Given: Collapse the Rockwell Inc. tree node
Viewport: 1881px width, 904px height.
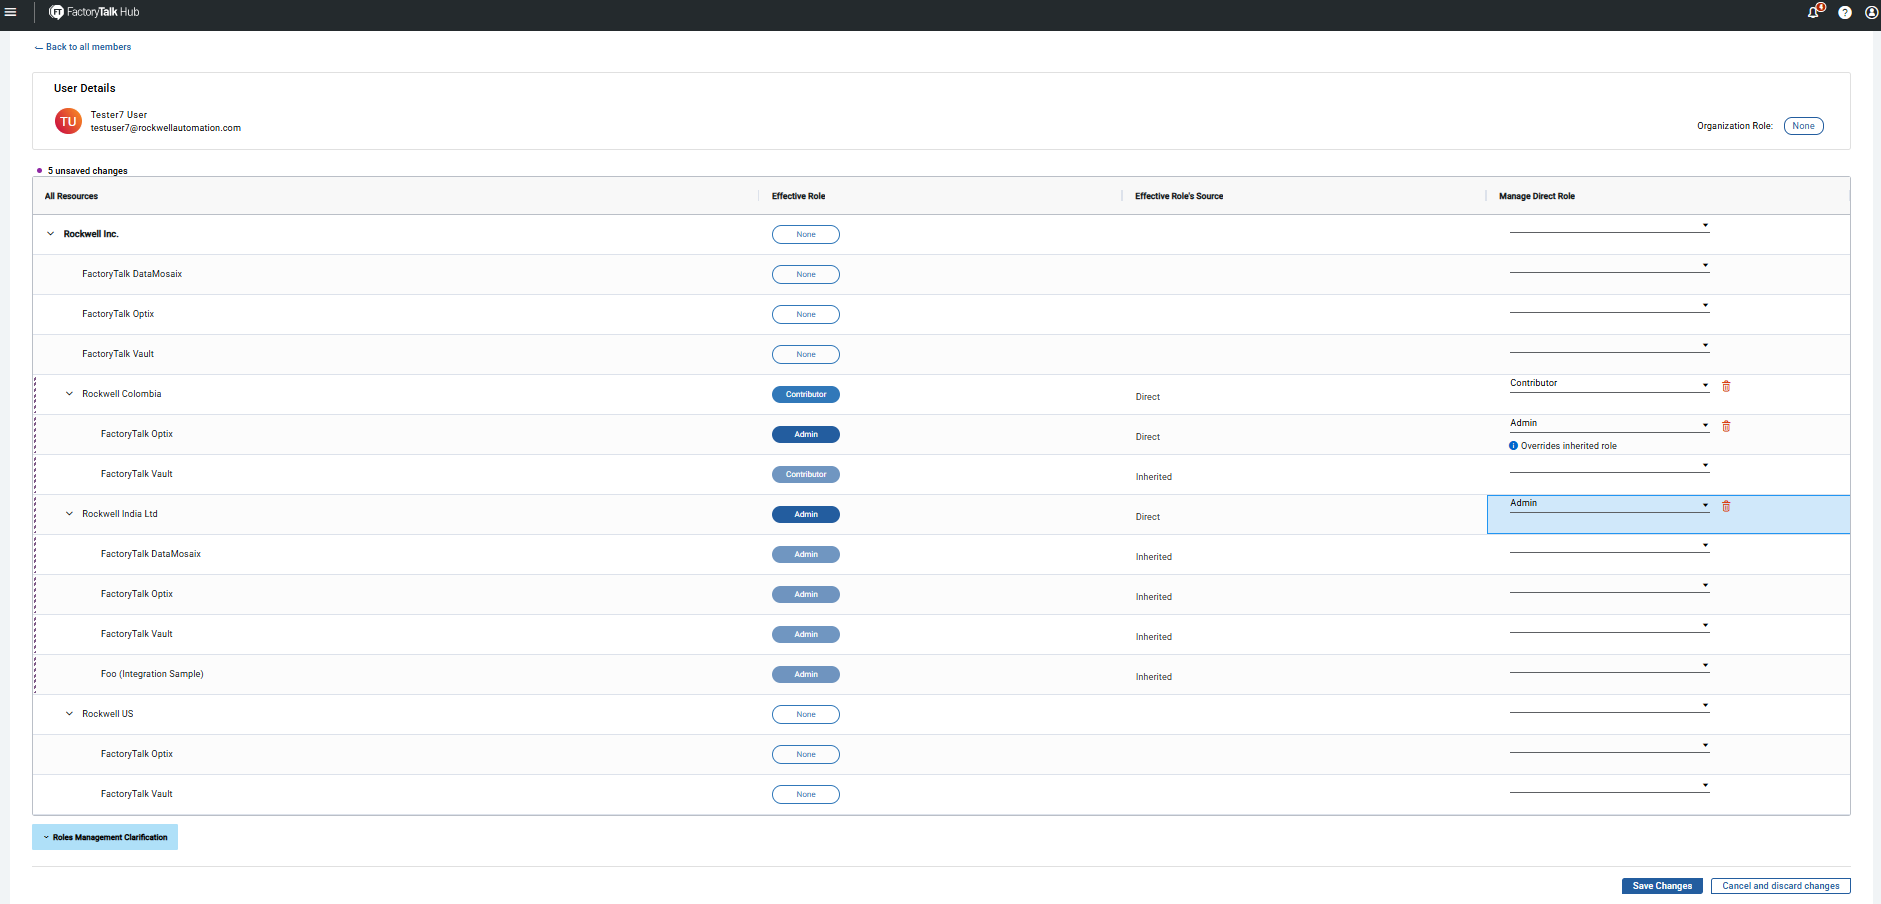Looking at the screenshot, I should click(51, 234).
